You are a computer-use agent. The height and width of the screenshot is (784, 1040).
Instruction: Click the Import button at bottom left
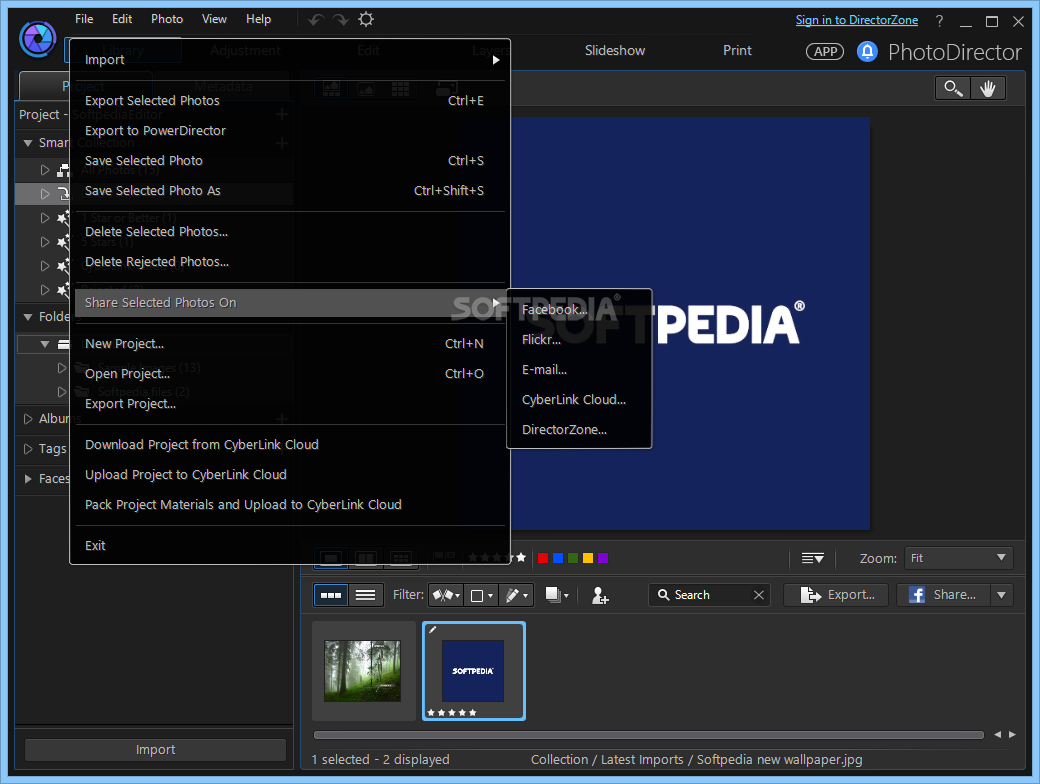coord(155,750)
